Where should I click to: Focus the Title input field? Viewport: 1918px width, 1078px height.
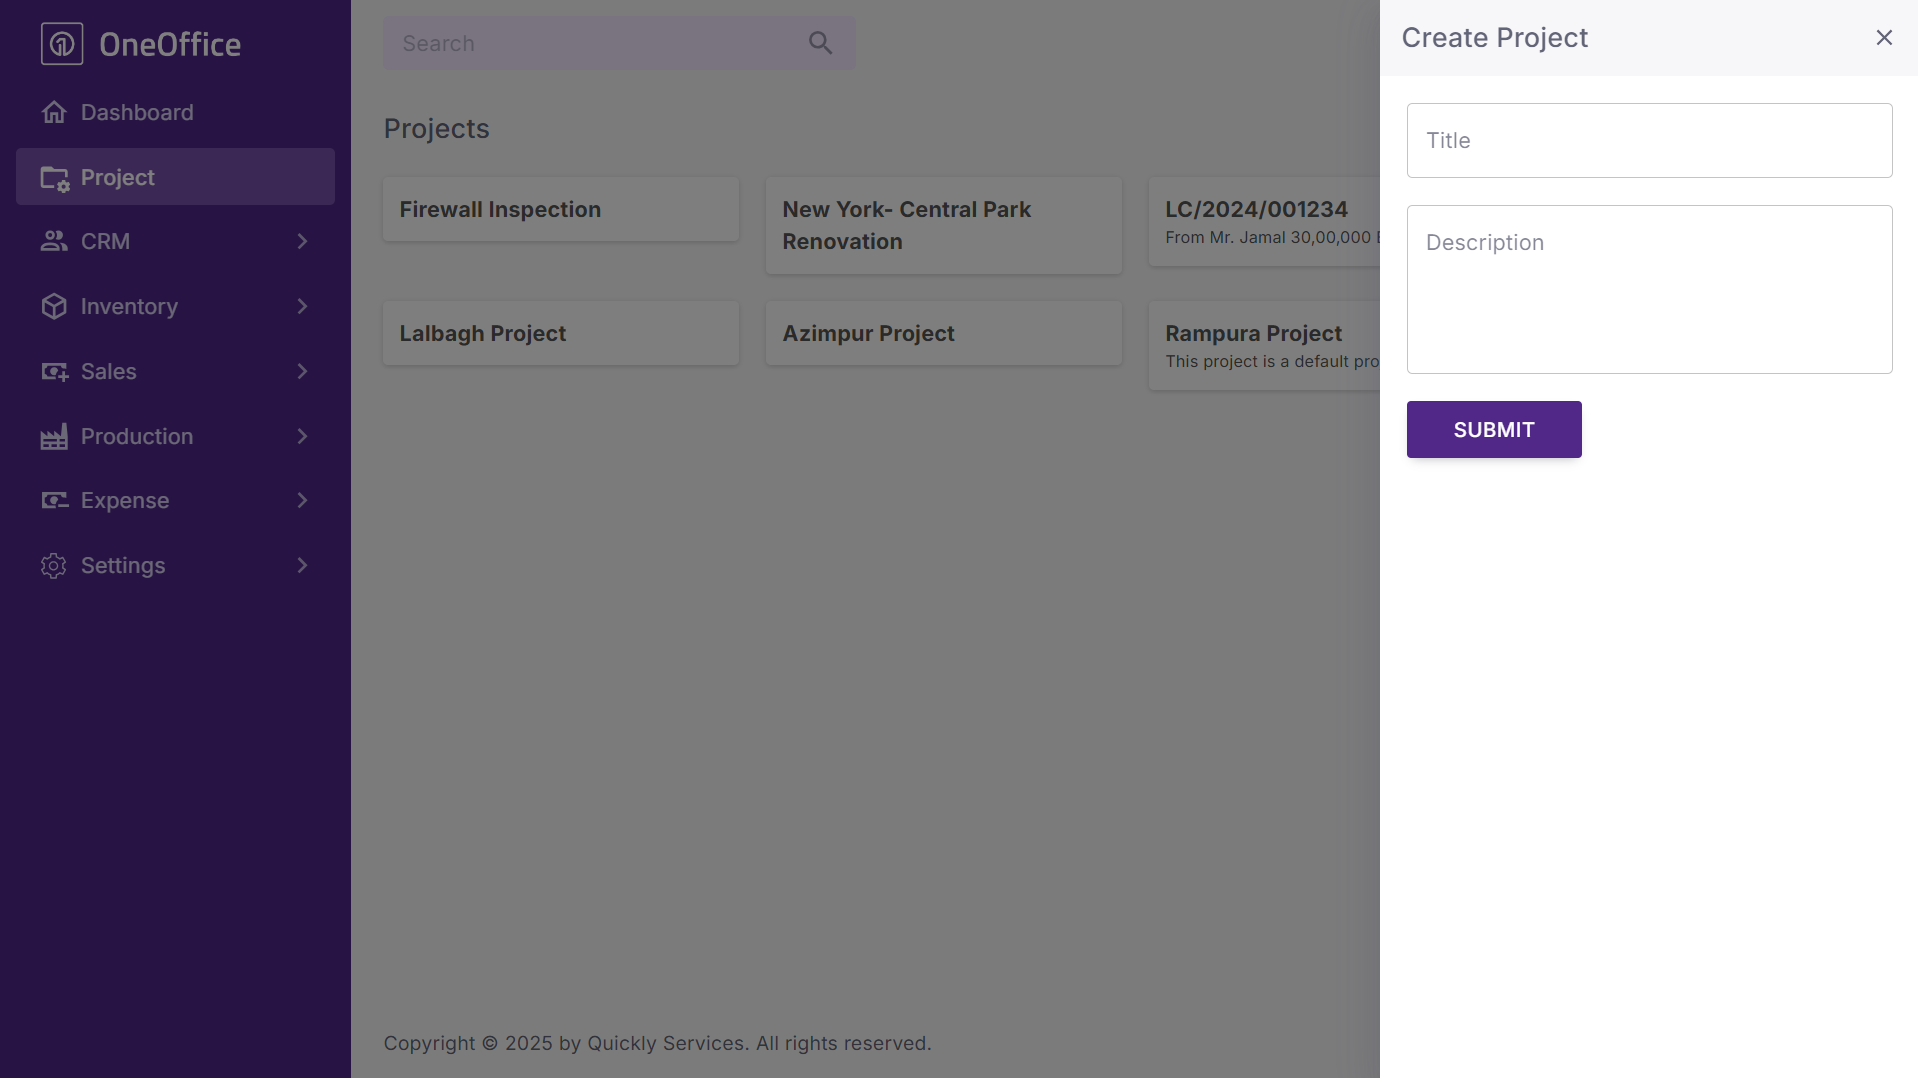[x=1649, y=141]
